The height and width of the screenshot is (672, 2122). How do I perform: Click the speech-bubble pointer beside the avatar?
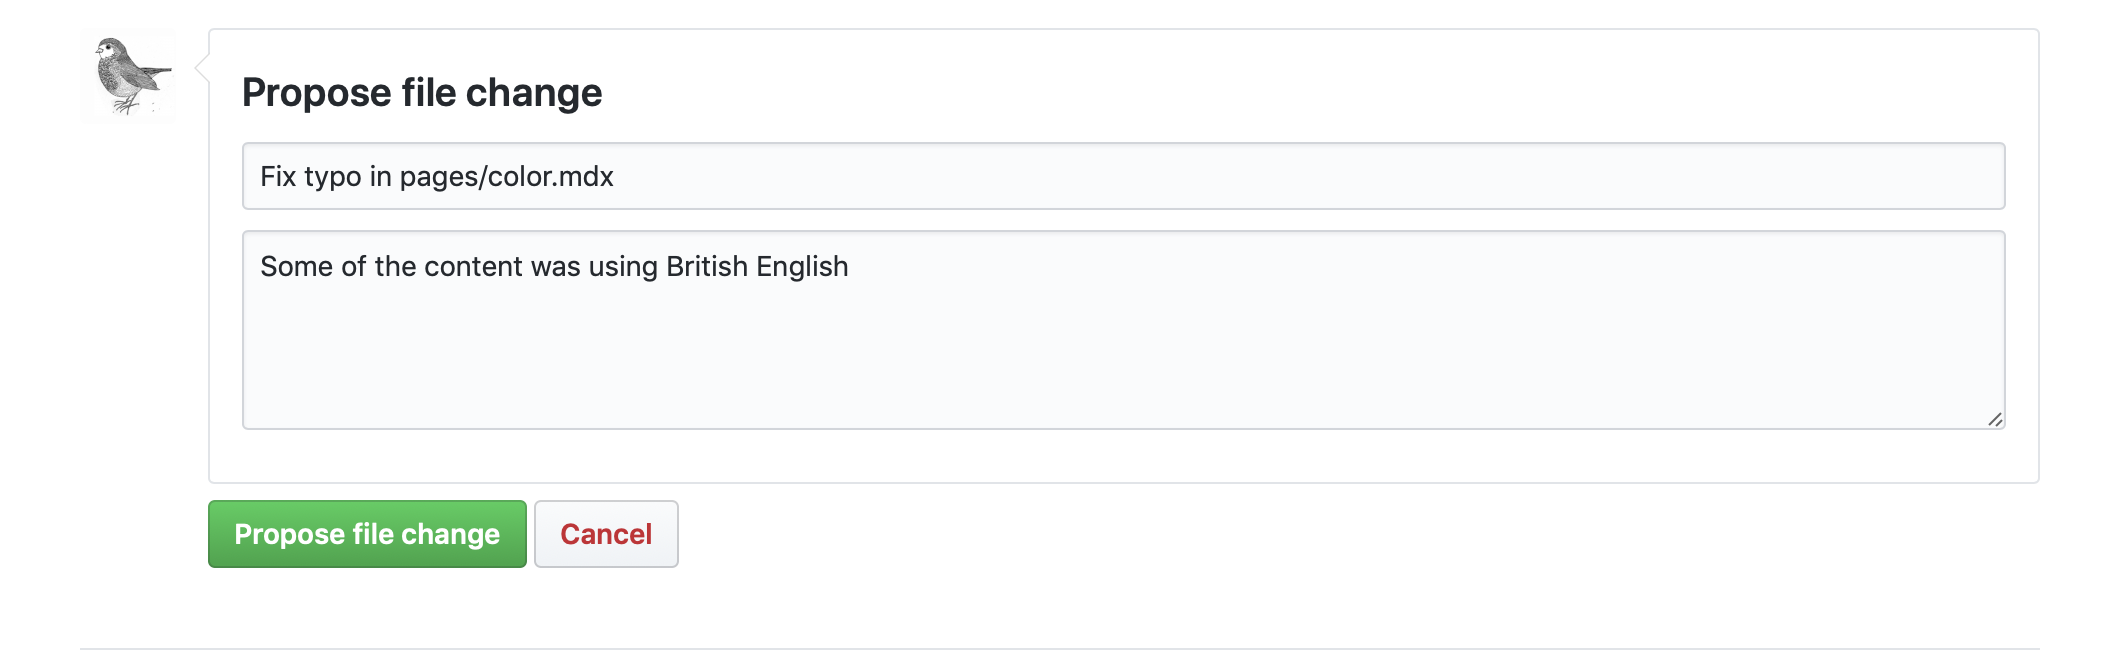point(202,68)
